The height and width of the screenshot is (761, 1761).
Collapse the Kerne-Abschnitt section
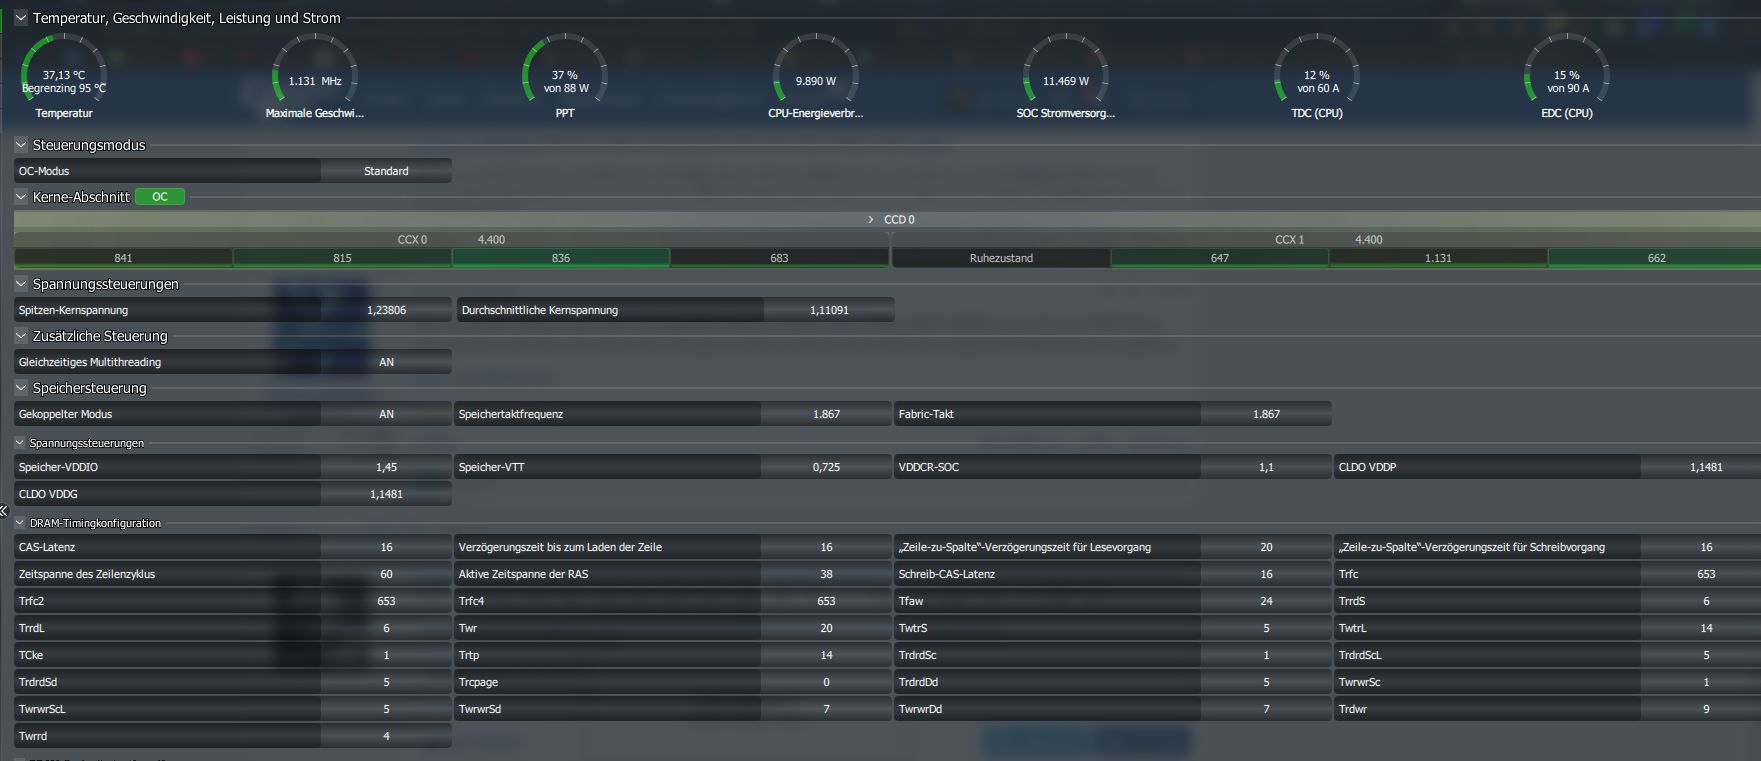click(x=20, y=197)
